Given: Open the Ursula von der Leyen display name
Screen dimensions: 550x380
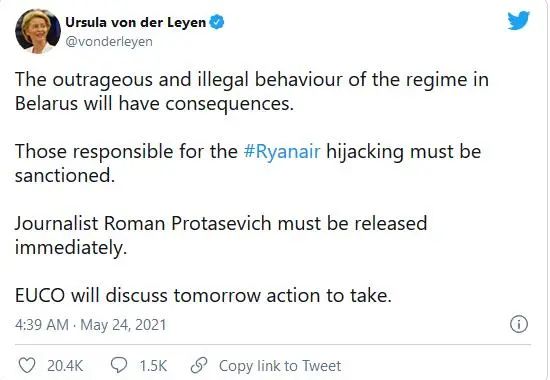Looking at the screenshot, I should click(x=135, y=22).
